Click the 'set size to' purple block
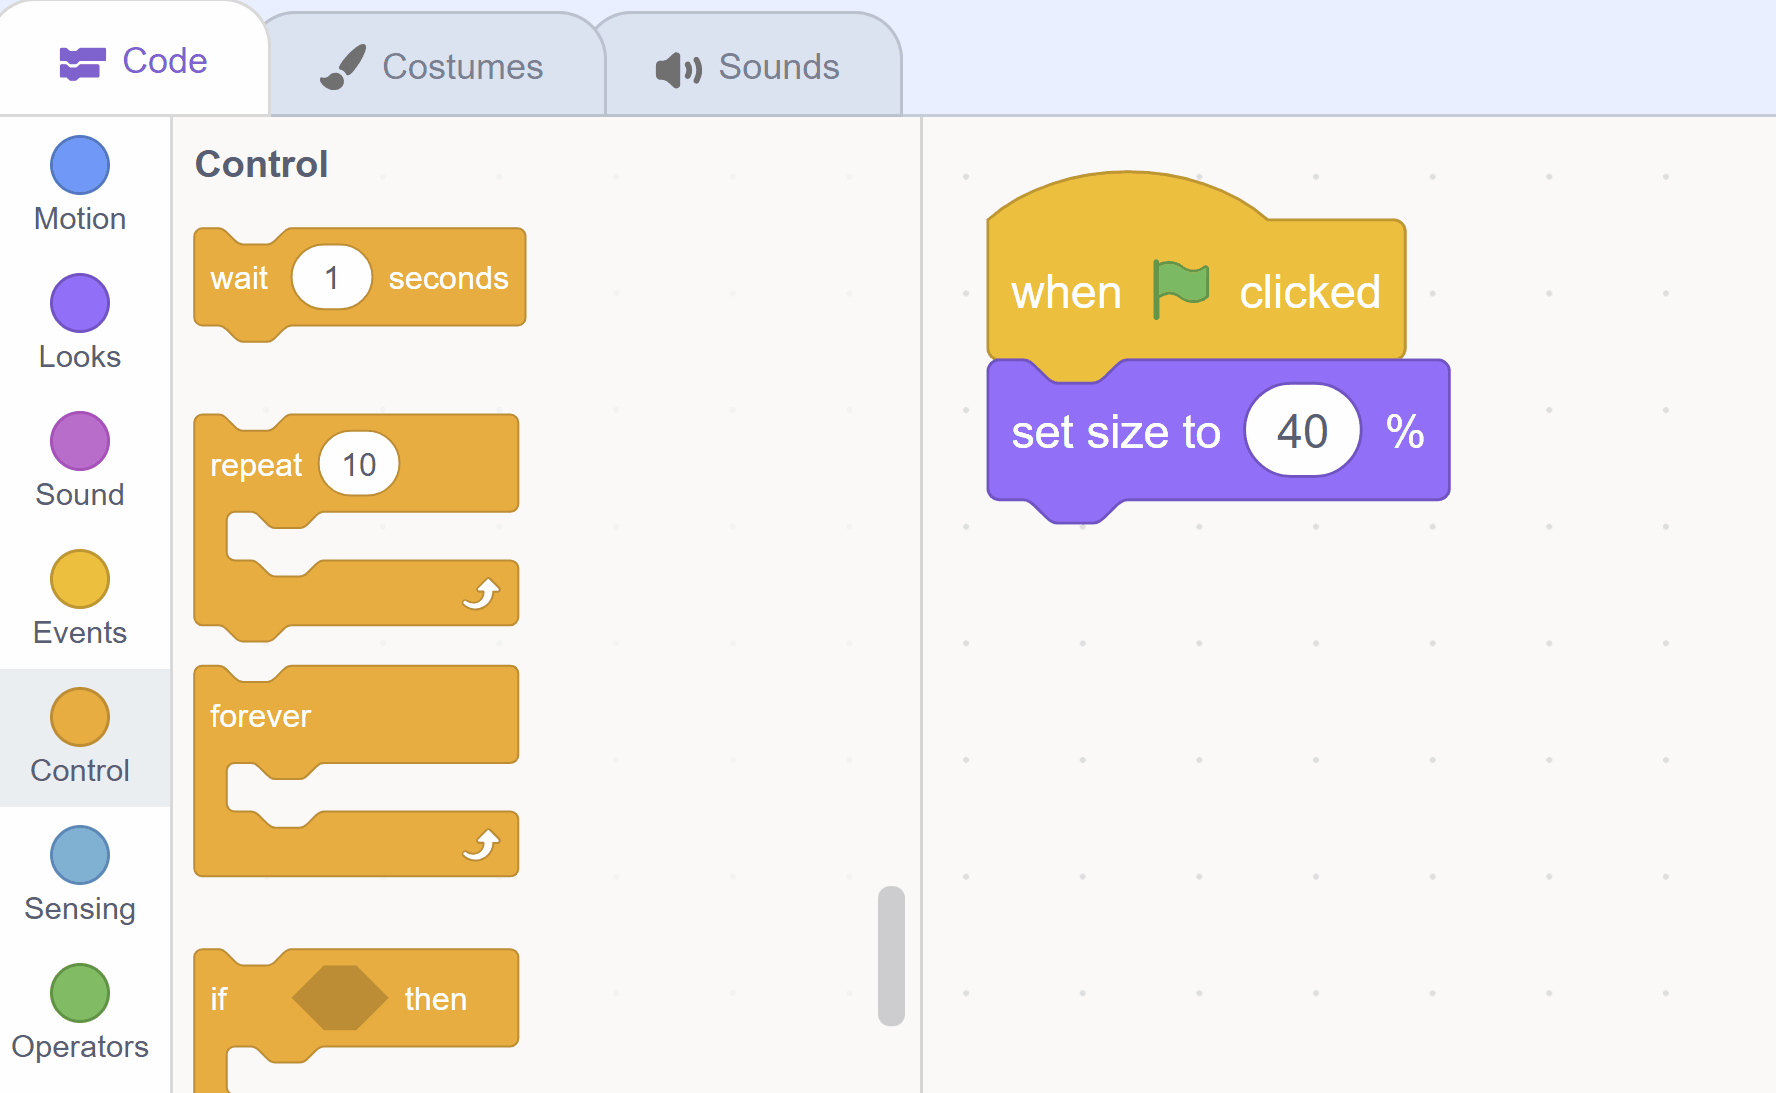The height and width of the screenshot is (1093, 1776). tap(1115, 432)
